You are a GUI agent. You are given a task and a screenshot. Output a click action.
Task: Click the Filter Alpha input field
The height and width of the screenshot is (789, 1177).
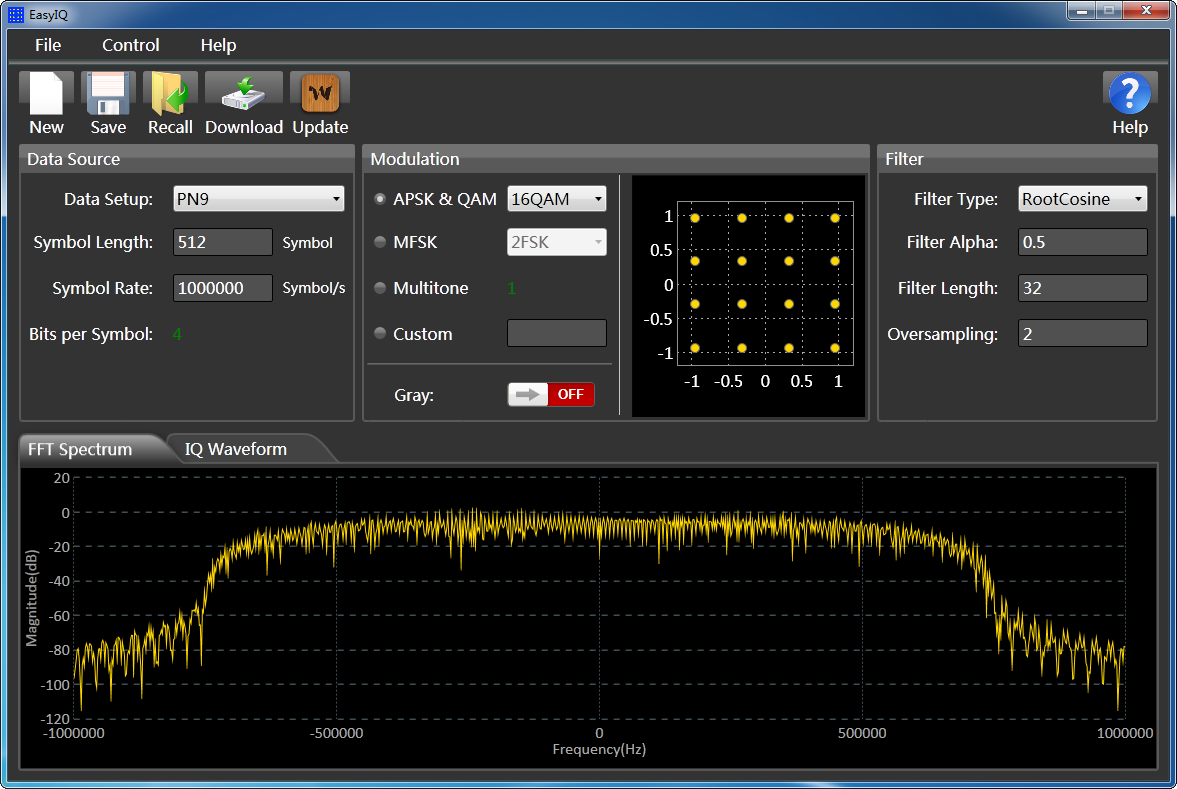tap(1082, 242)
